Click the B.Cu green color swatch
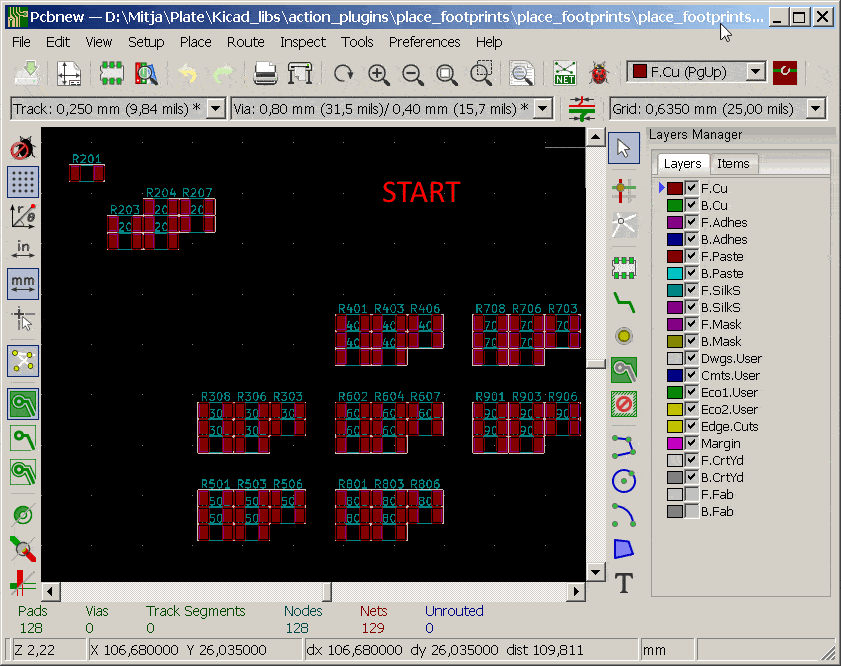The height and width of the screenshot is (666, 841). pyautogui.click(x=675, y=205)
